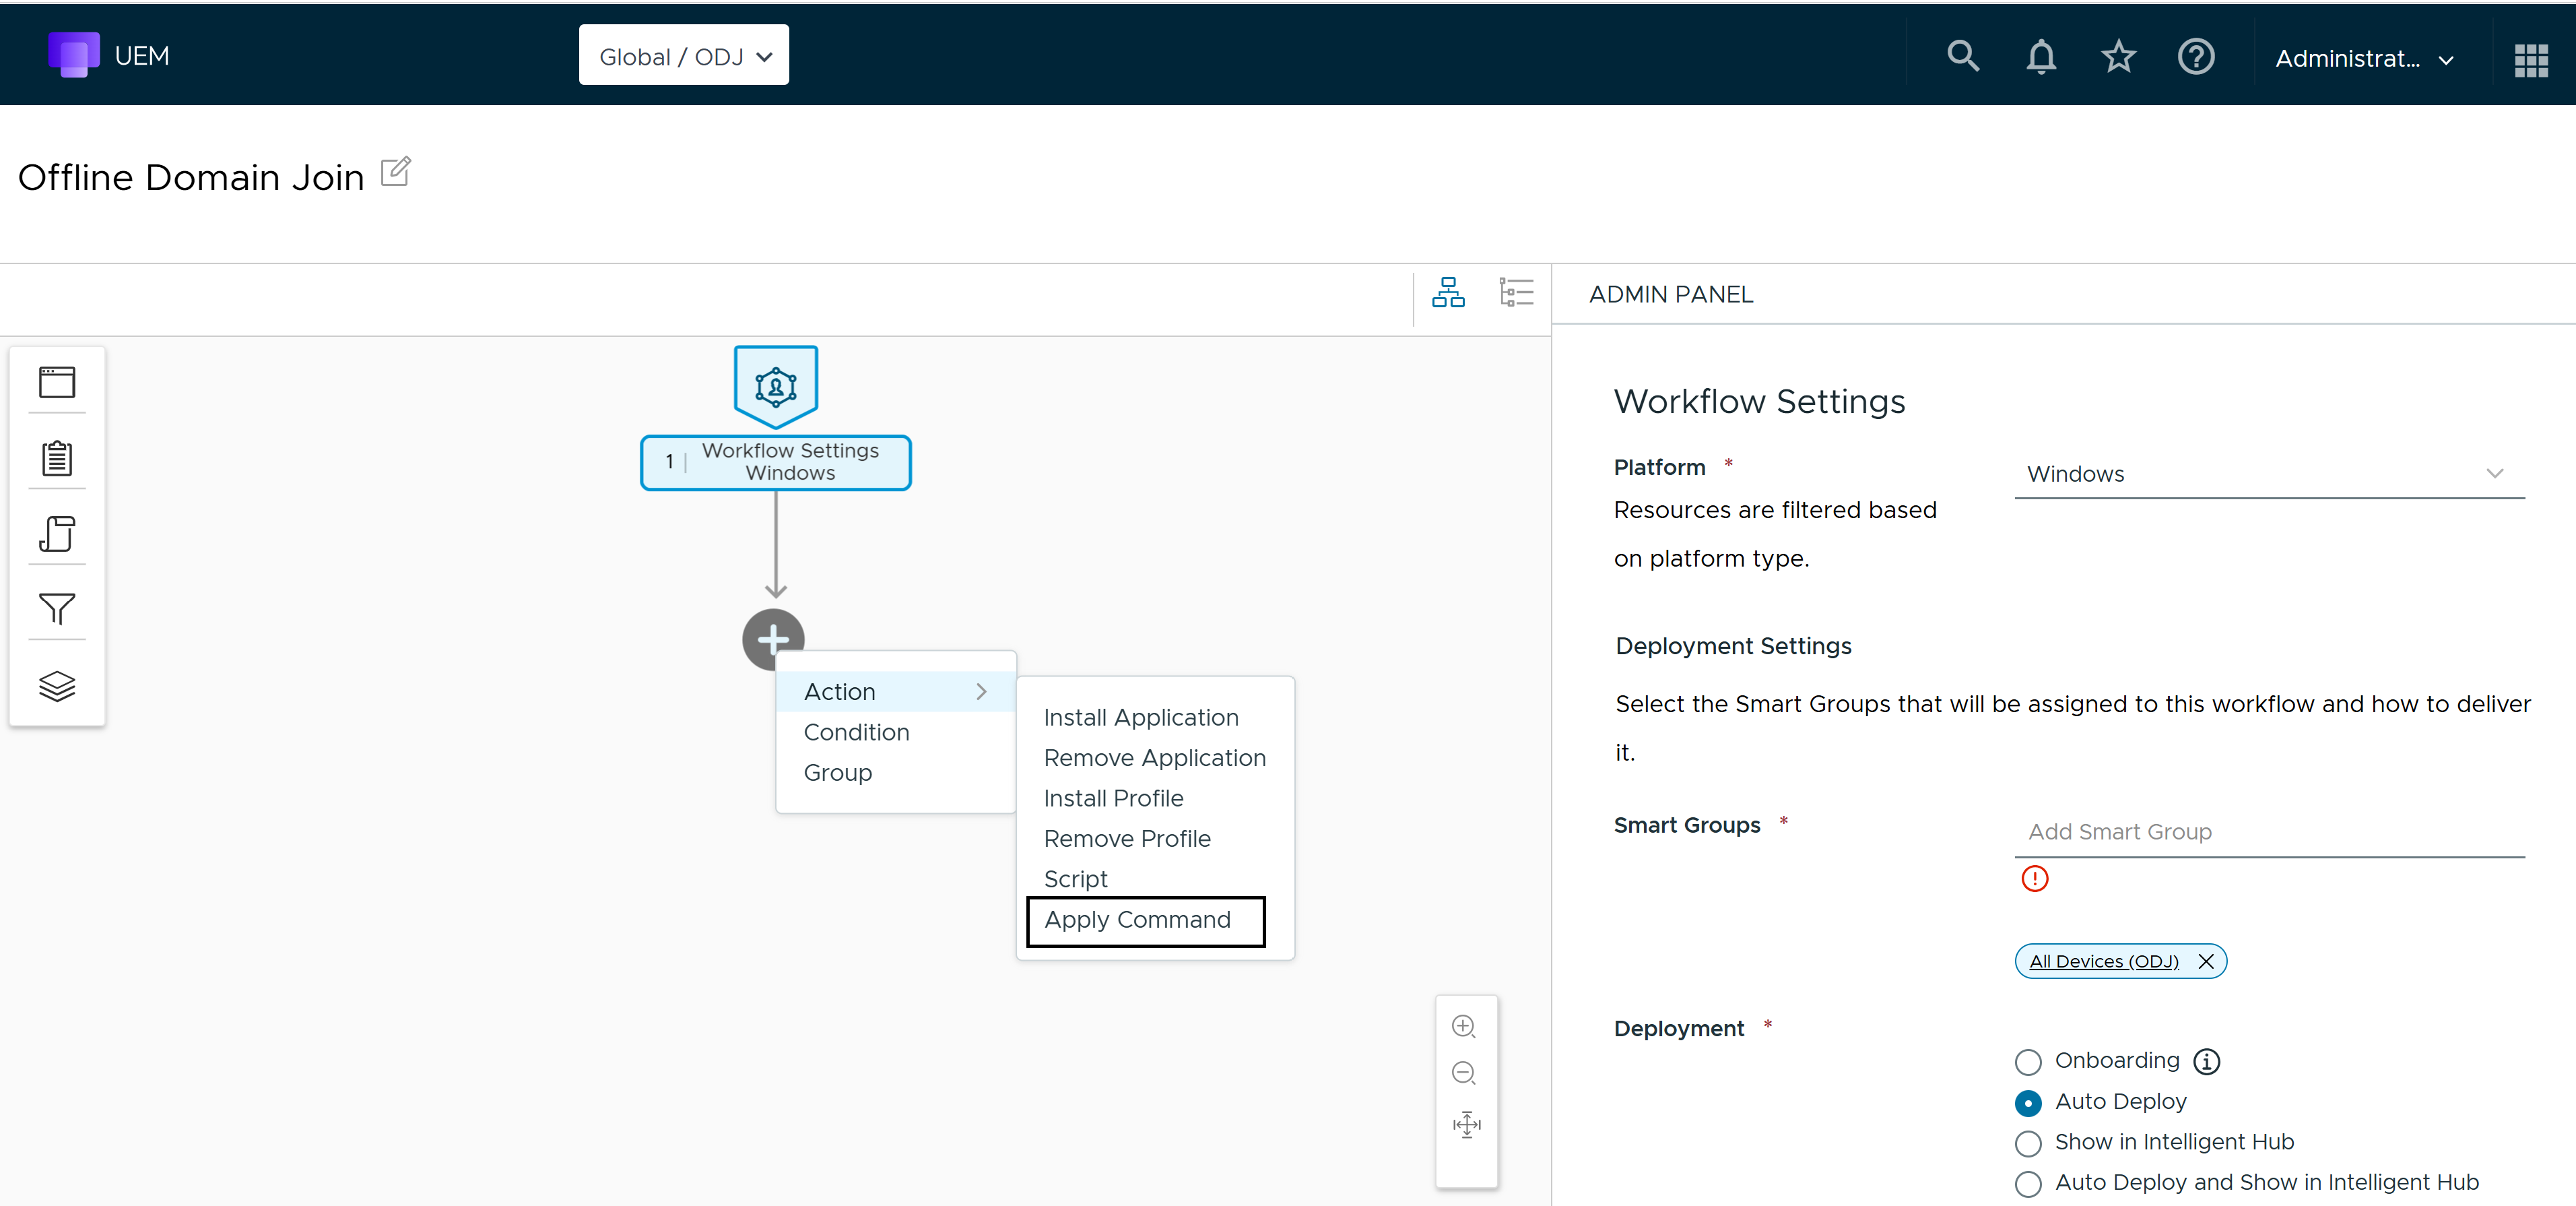The width and height of the screenshot is (2576, 1206).
Task: Select Show in Intelligent Hub radio
Action: [x=2028, y=1143]
